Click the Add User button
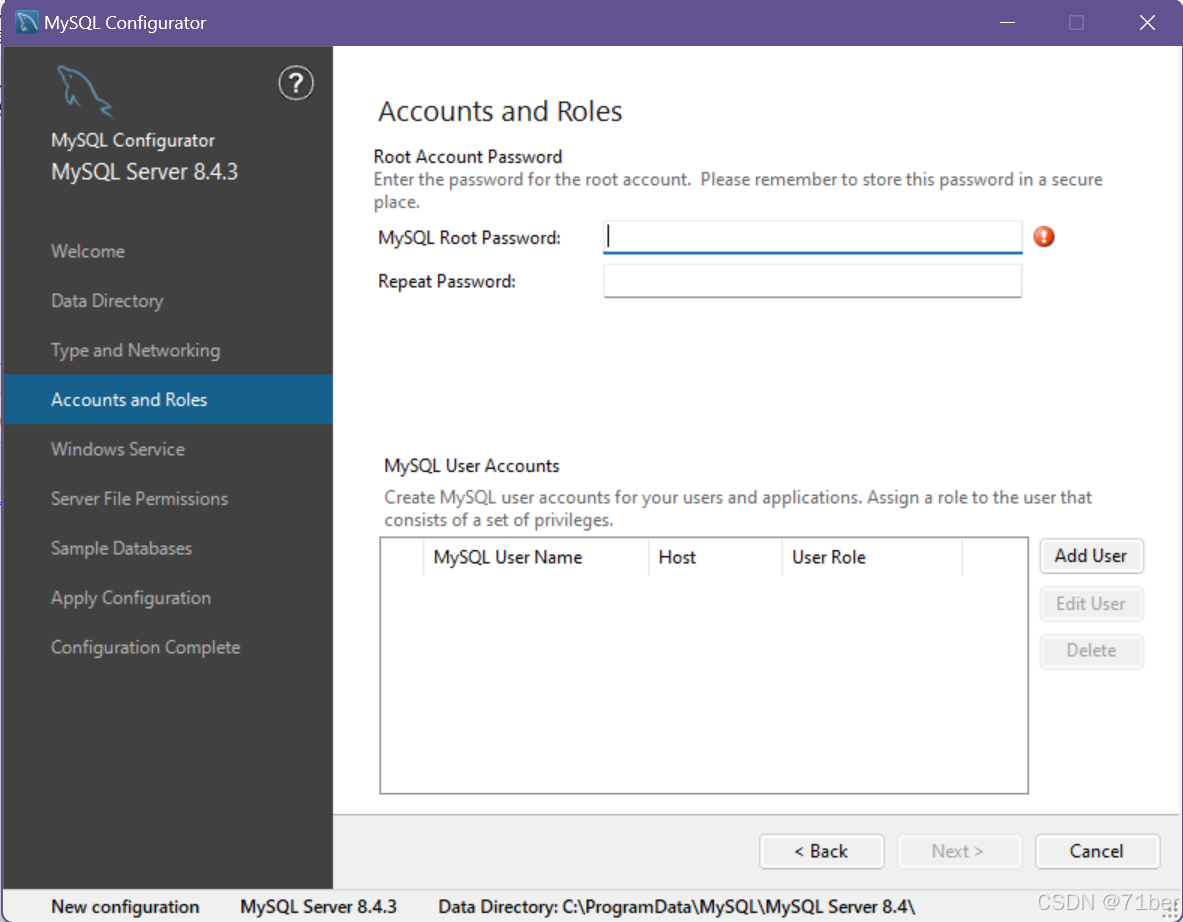The image size is (1183, 922). tap(1091, 556)
